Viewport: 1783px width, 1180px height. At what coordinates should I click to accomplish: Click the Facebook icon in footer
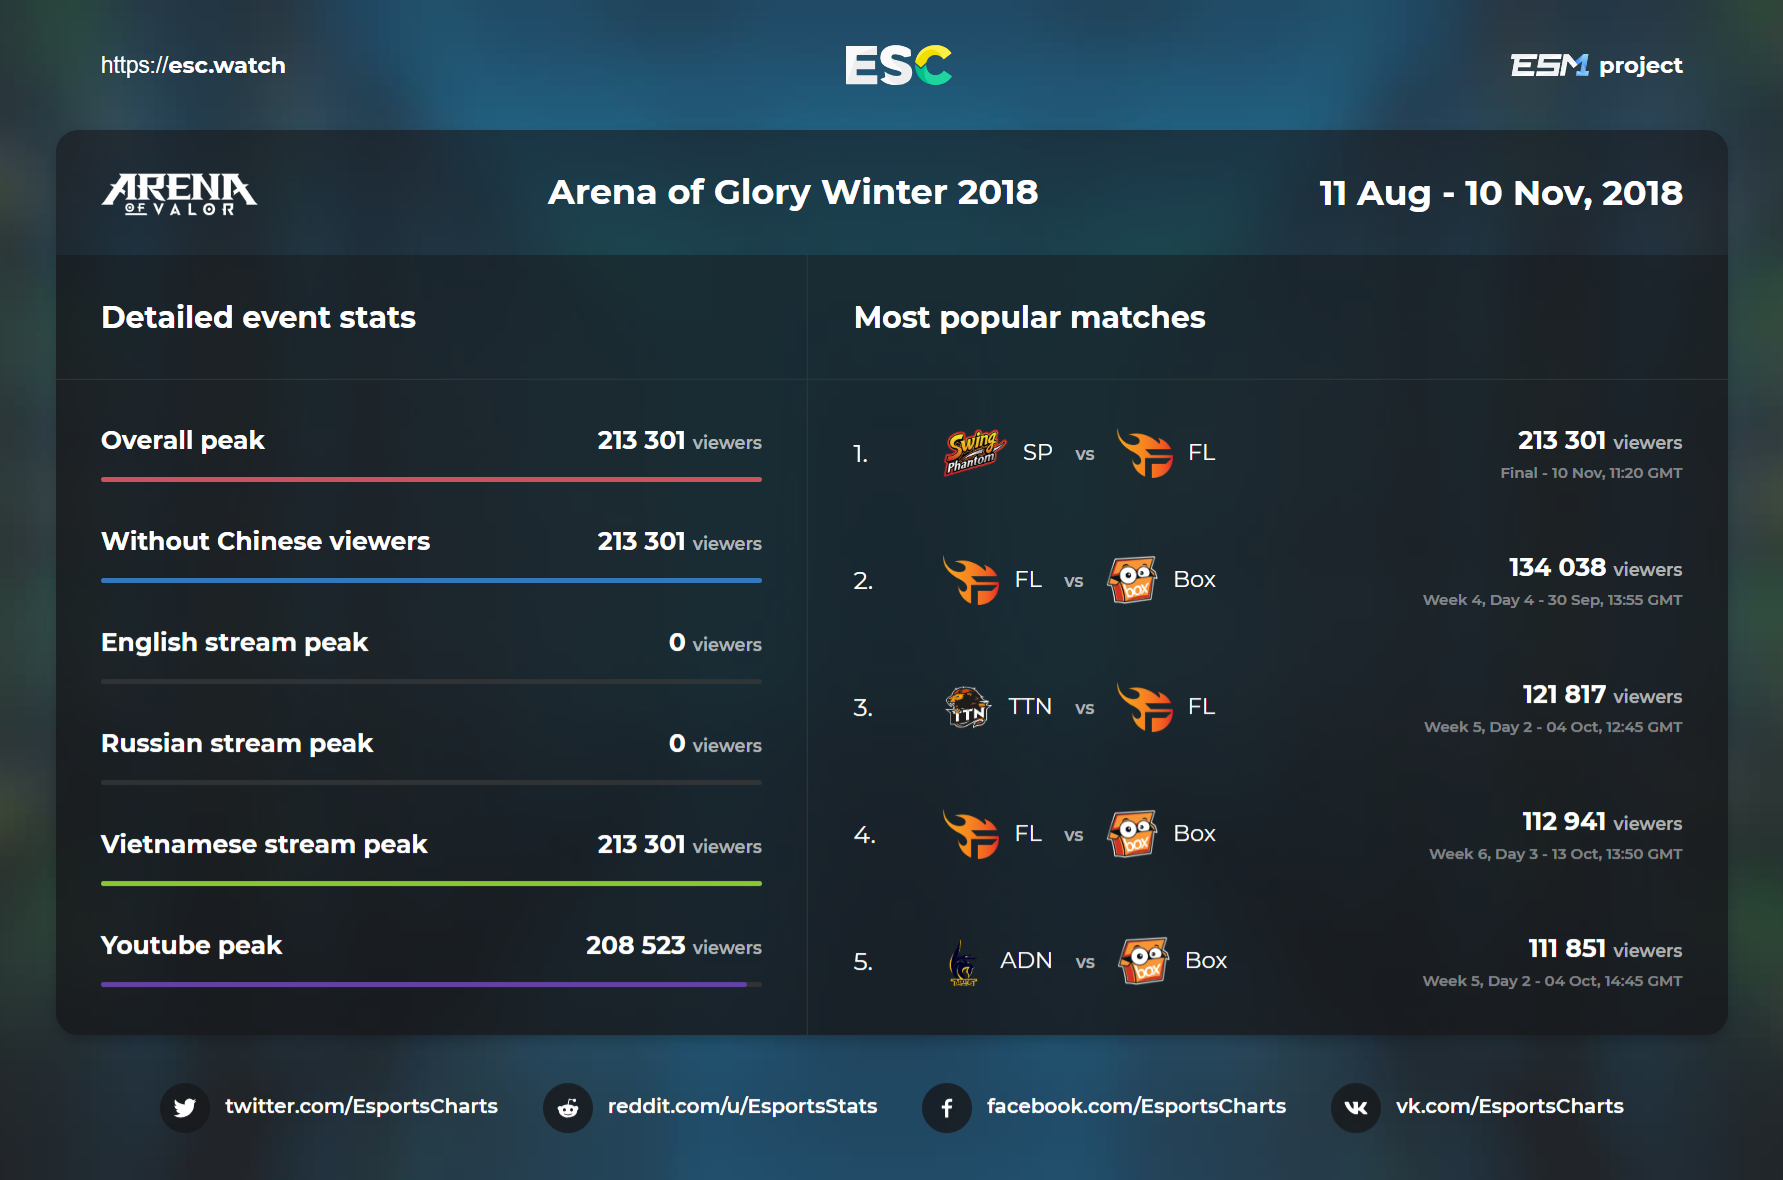[x=947, y=1107]
